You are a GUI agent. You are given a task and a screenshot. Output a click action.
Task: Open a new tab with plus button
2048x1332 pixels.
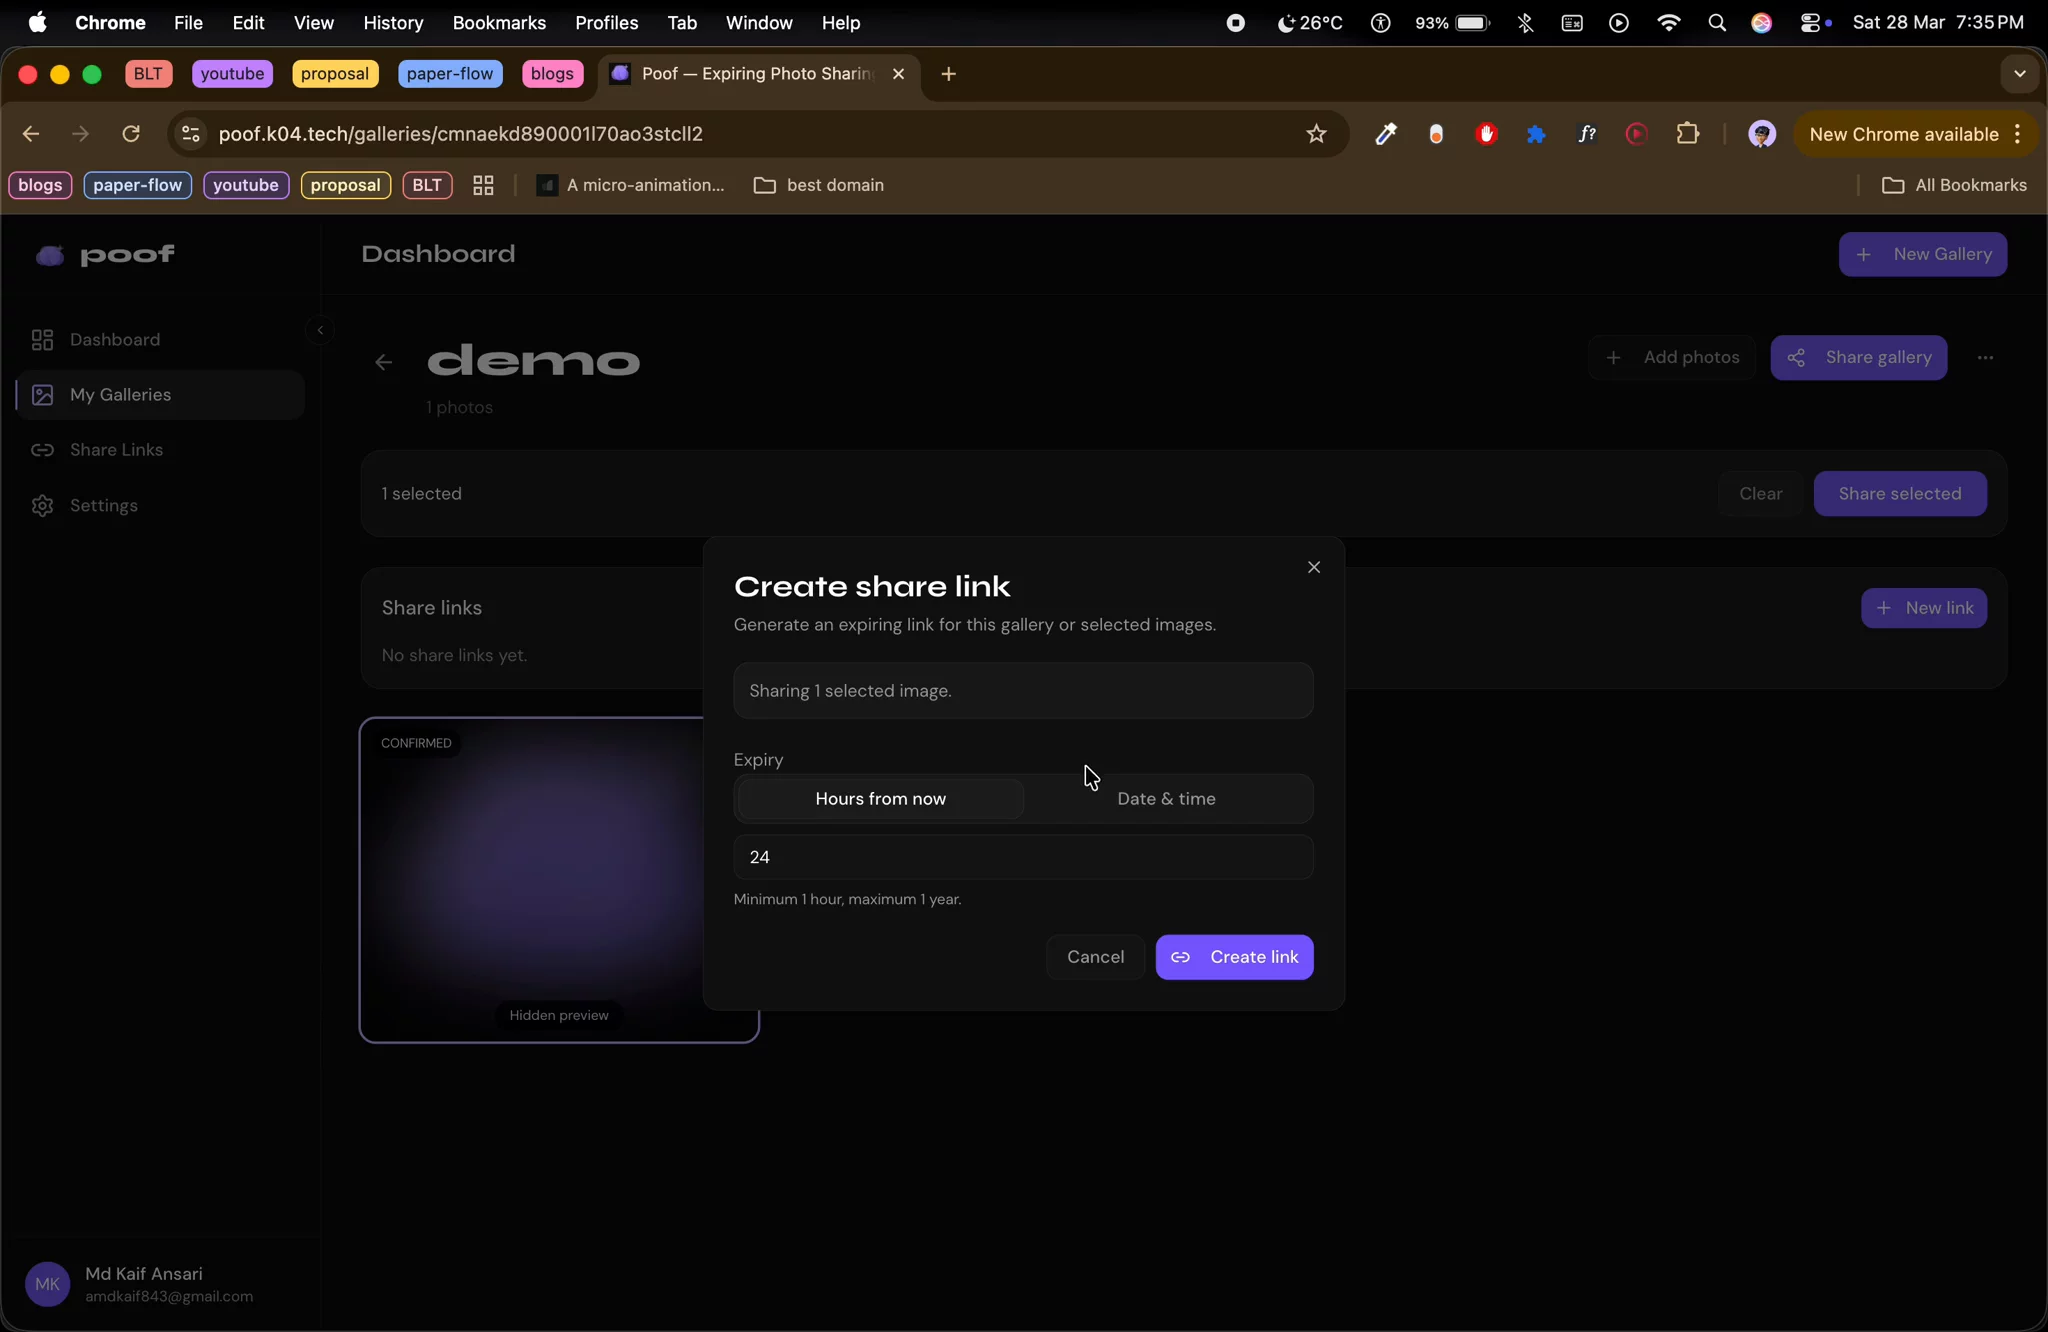[949, 74]
